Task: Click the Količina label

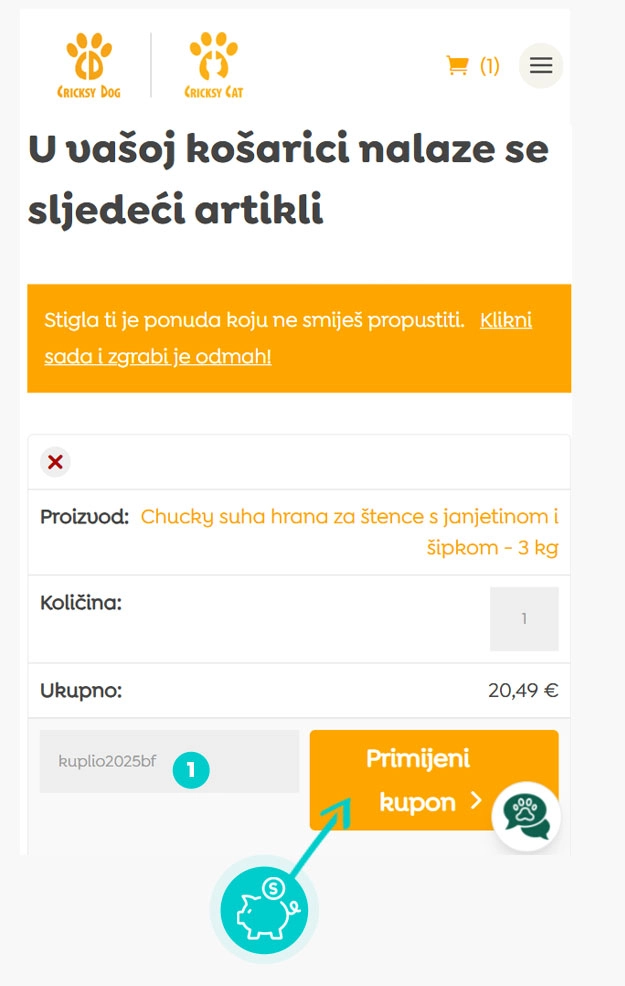Action: (x=81, y=603)
